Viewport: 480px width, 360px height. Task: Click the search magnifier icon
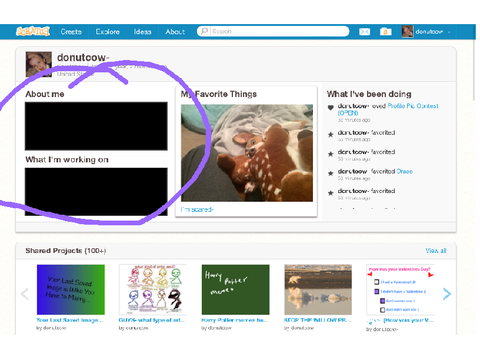[204, 31]
